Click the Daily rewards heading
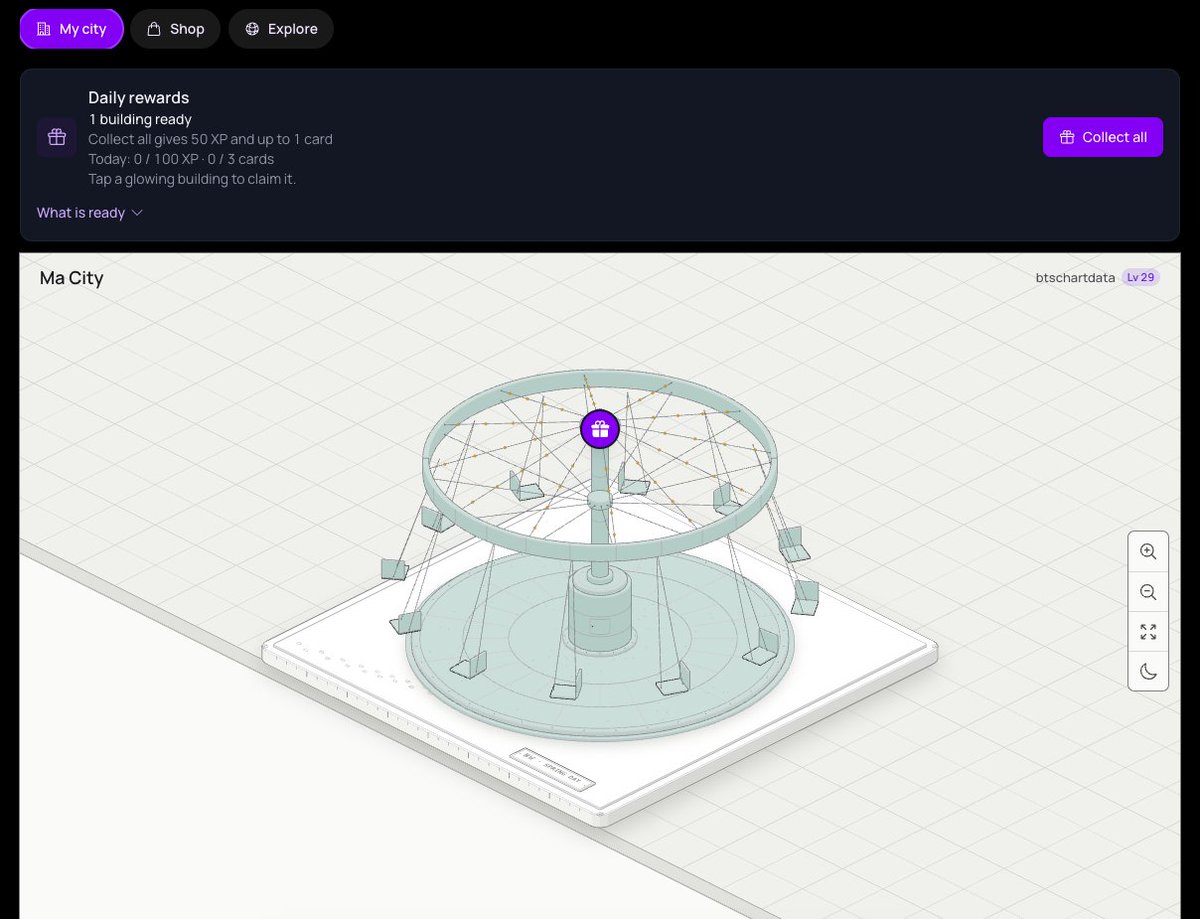This screenshot has width=1200, height=919. 139,97
